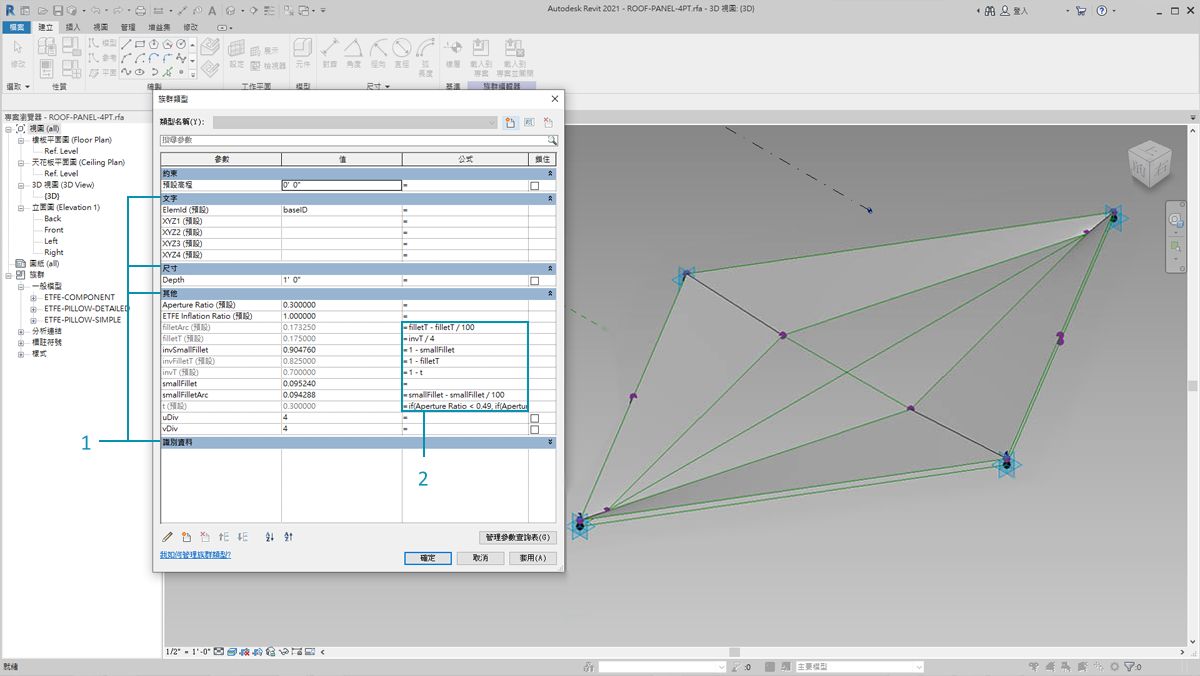Click the parameter search input field
The height and width of the screenshot is (676, 1200).
point(352,141)
